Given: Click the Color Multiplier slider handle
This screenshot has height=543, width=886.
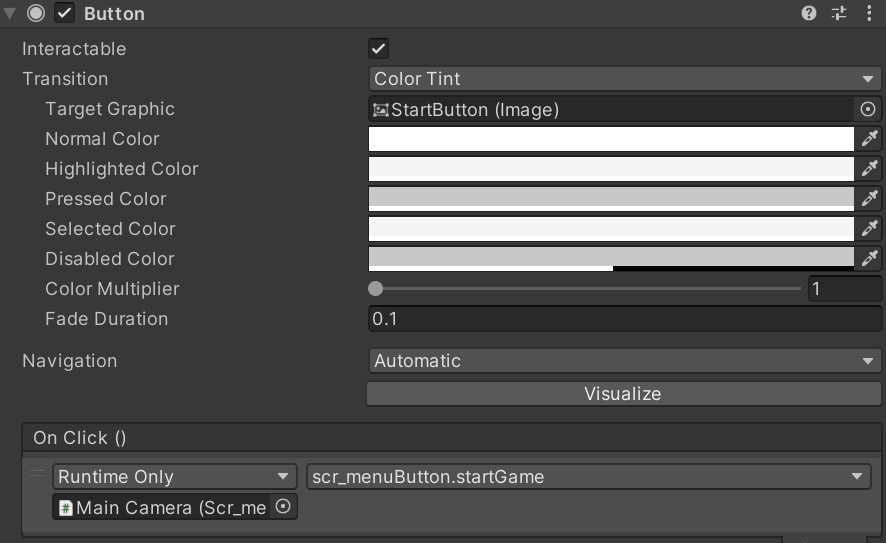Looking at the screenshot, I should click(x=375, y=289).
